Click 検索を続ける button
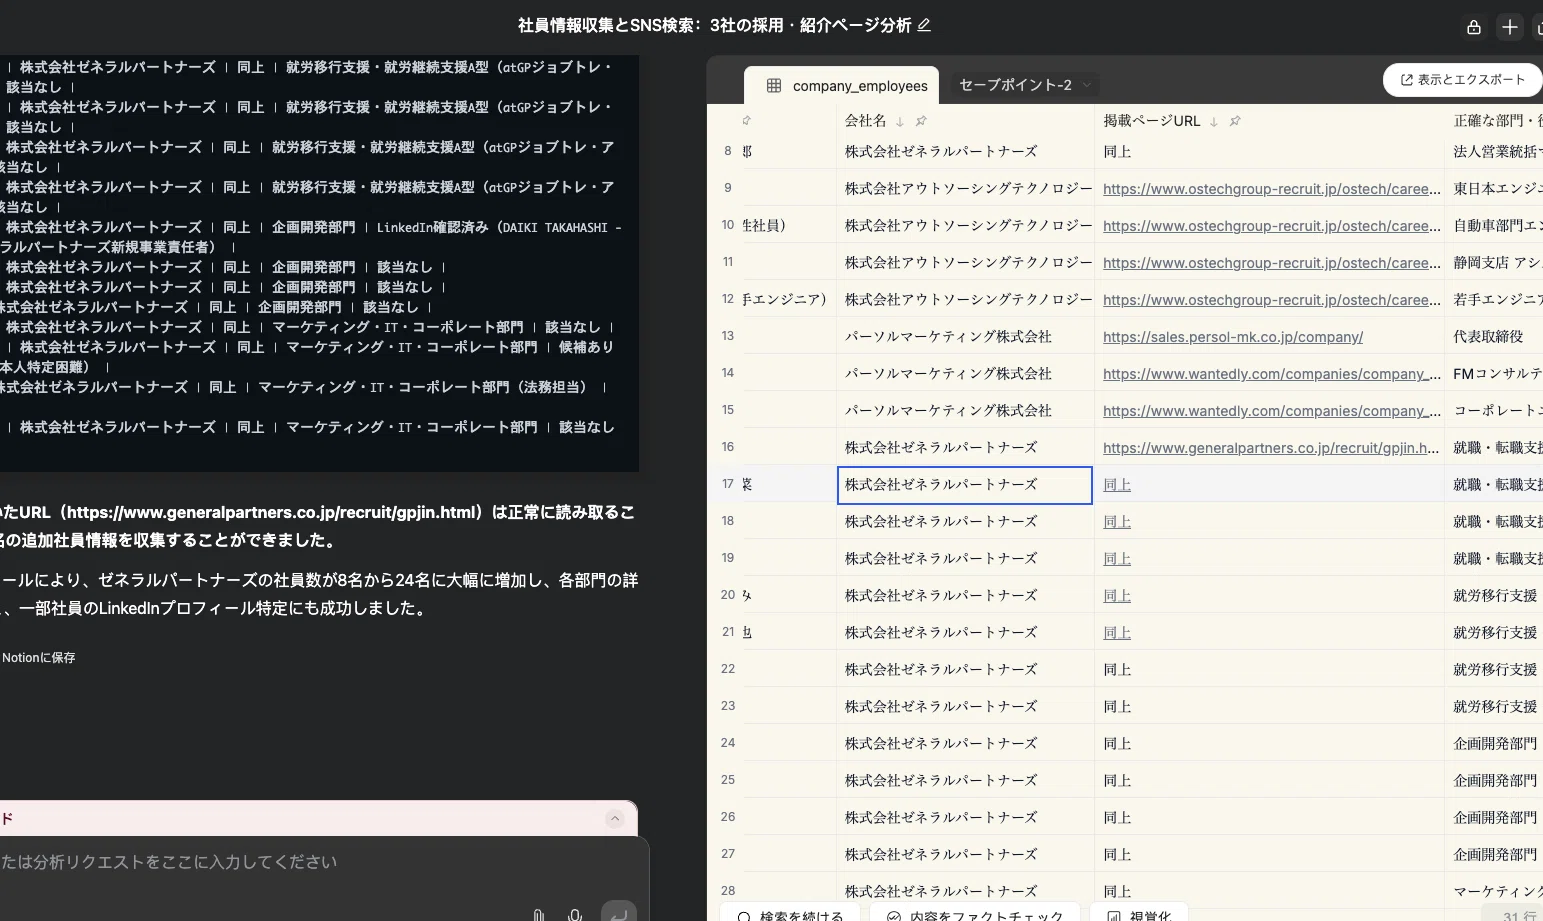This screenshot has height=921, width=1543. click(790, 915)
